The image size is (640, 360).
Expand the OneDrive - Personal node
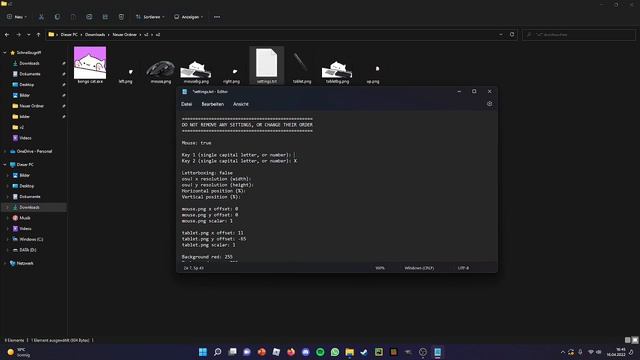click(x=5, y=151)
